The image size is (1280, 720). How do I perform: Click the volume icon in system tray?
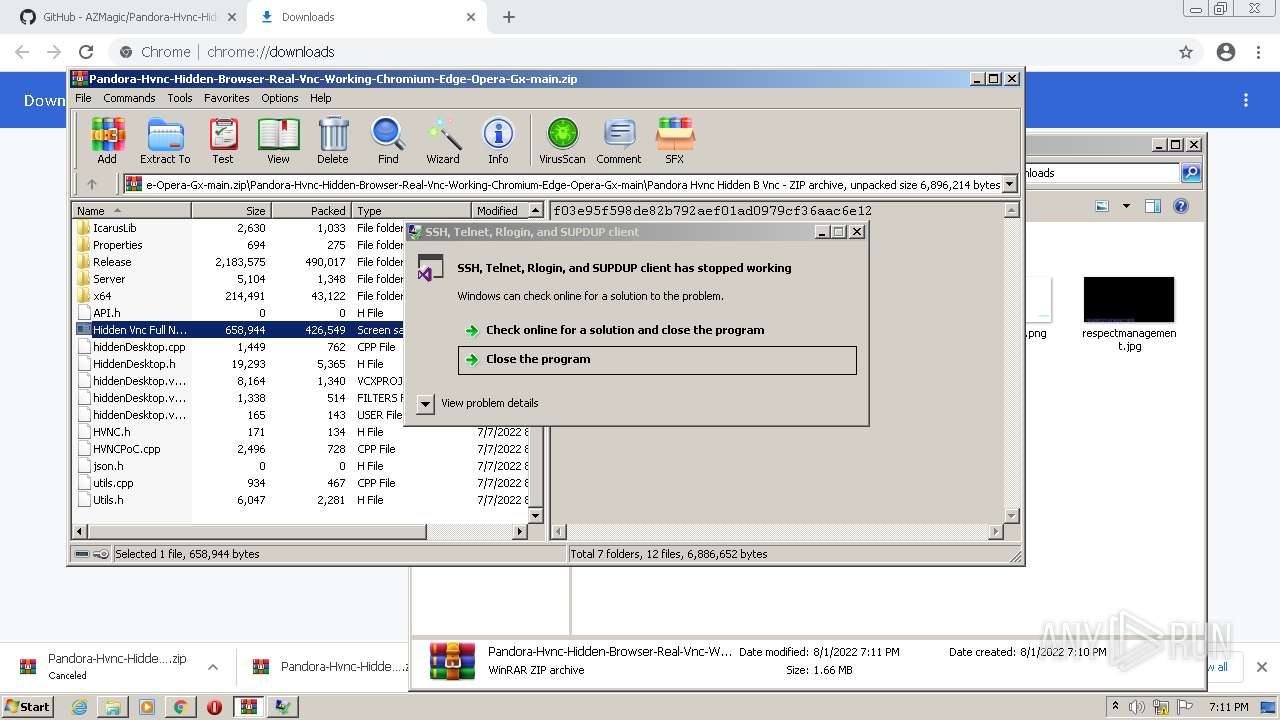tap(1137, 707)
